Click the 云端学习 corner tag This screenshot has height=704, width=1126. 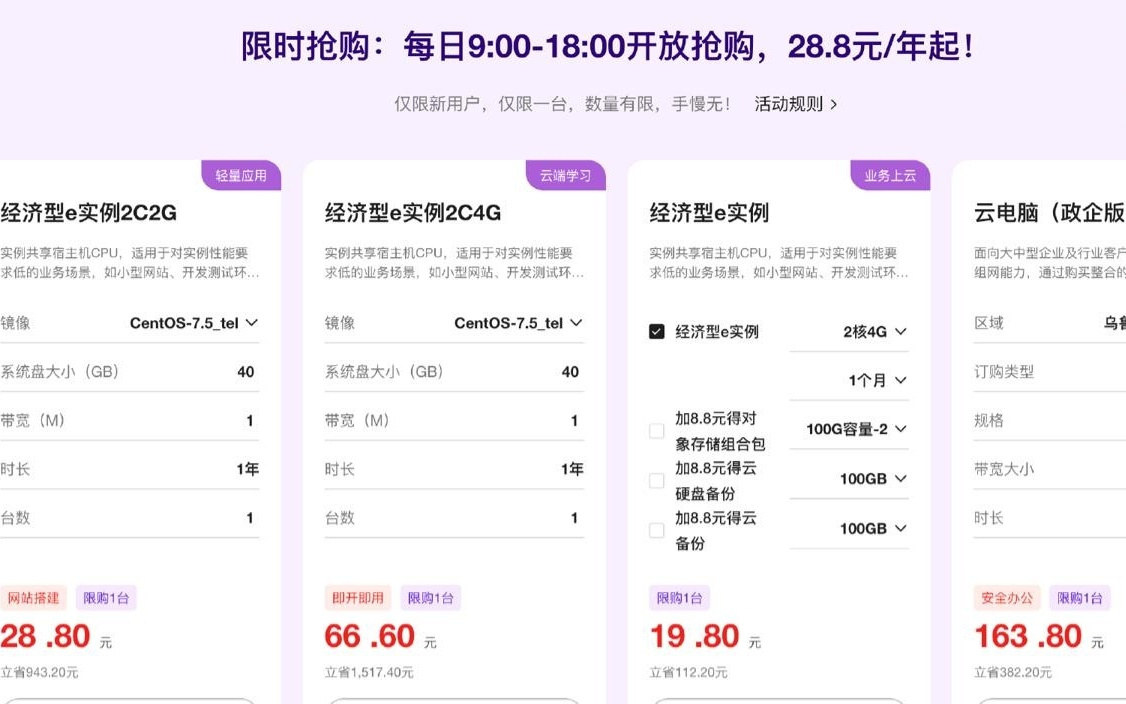565,175
